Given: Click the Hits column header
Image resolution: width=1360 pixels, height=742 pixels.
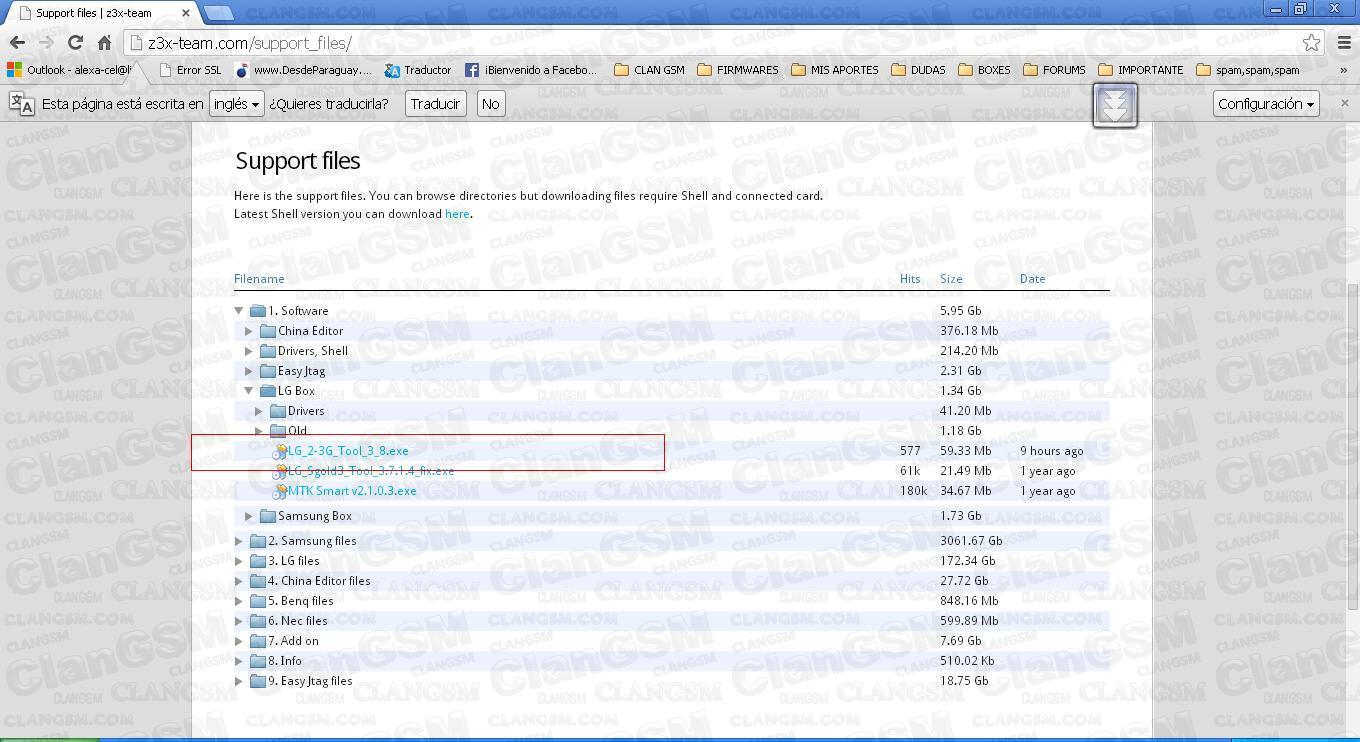Looking at the screenshot, I should coord(910,279).
